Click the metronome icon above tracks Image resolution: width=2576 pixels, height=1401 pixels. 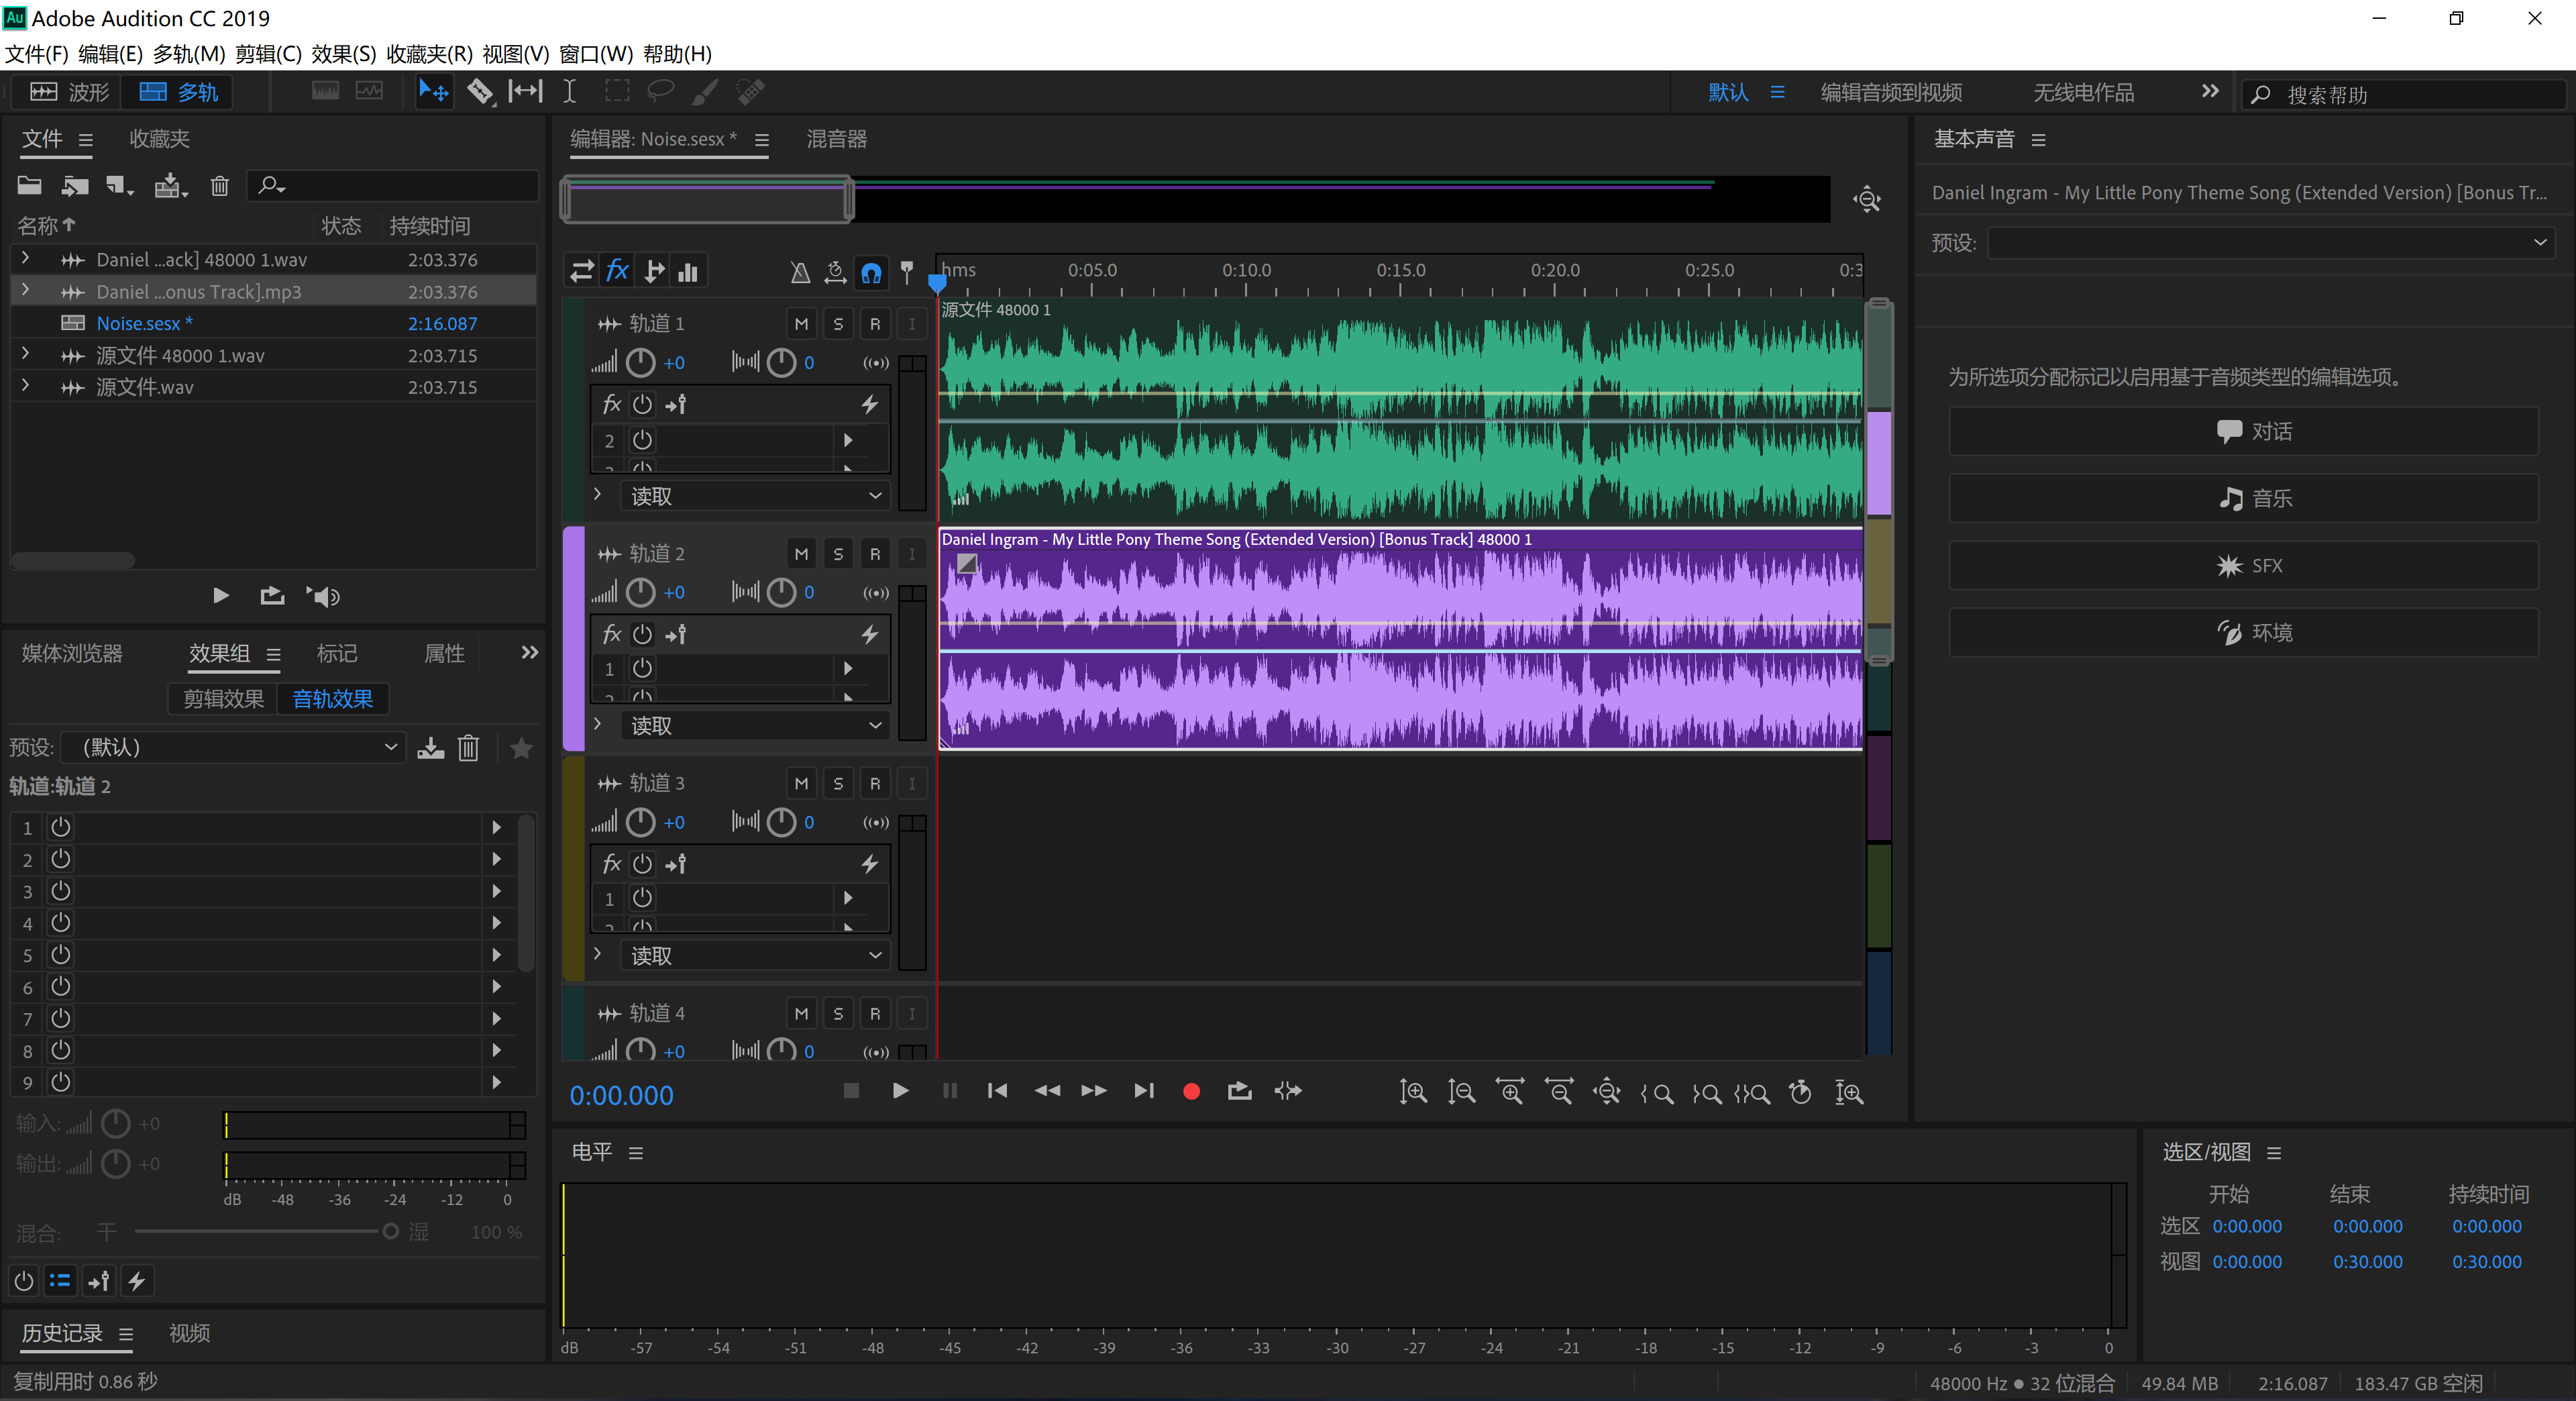(799, 272)
